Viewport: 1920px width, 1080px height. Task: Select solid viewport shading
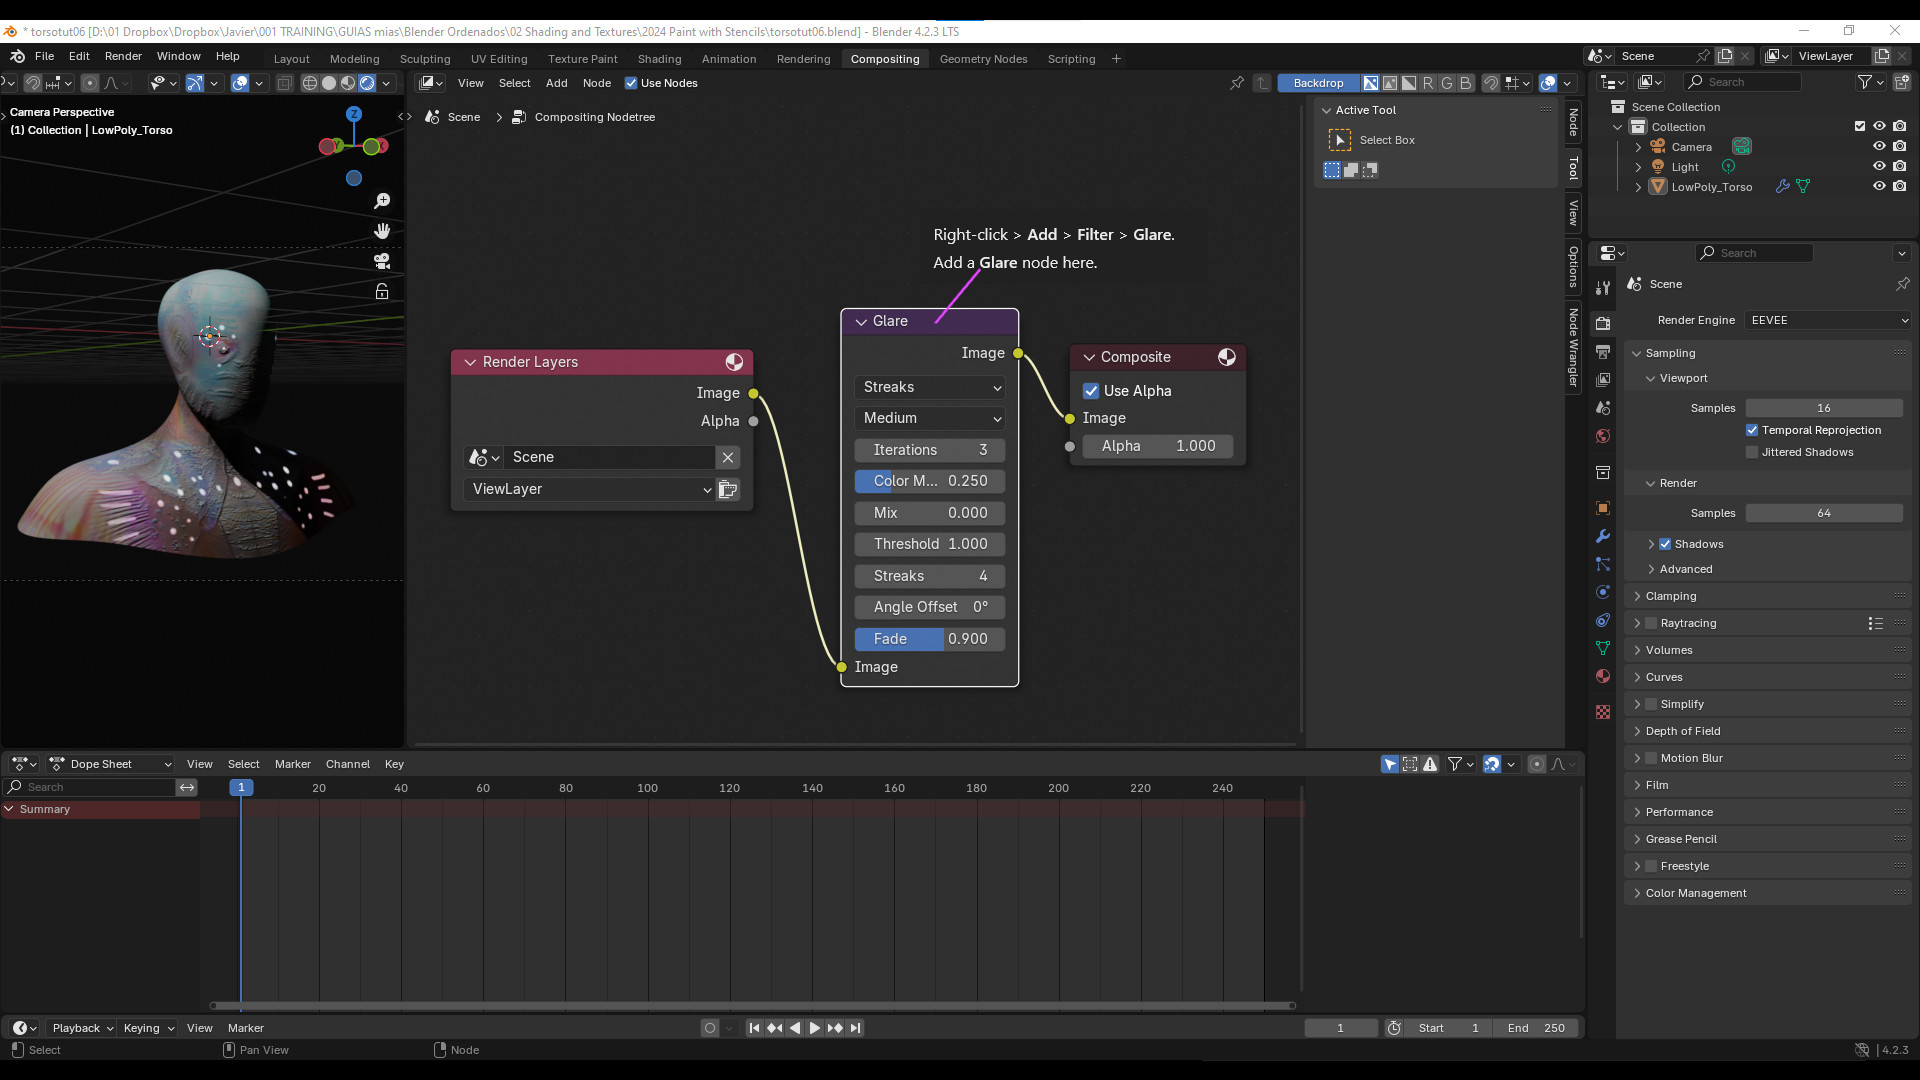coord(329,83)
